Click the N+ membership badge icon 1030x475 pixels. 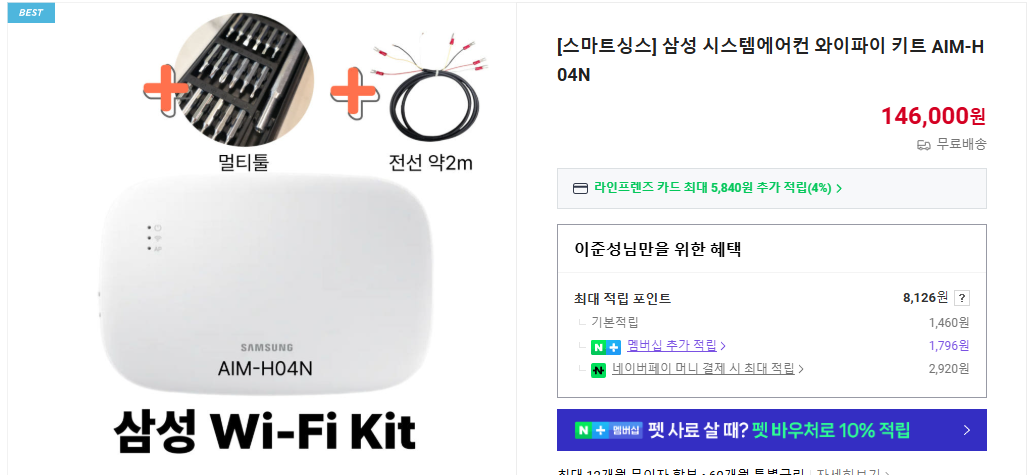tap(606, 346)
